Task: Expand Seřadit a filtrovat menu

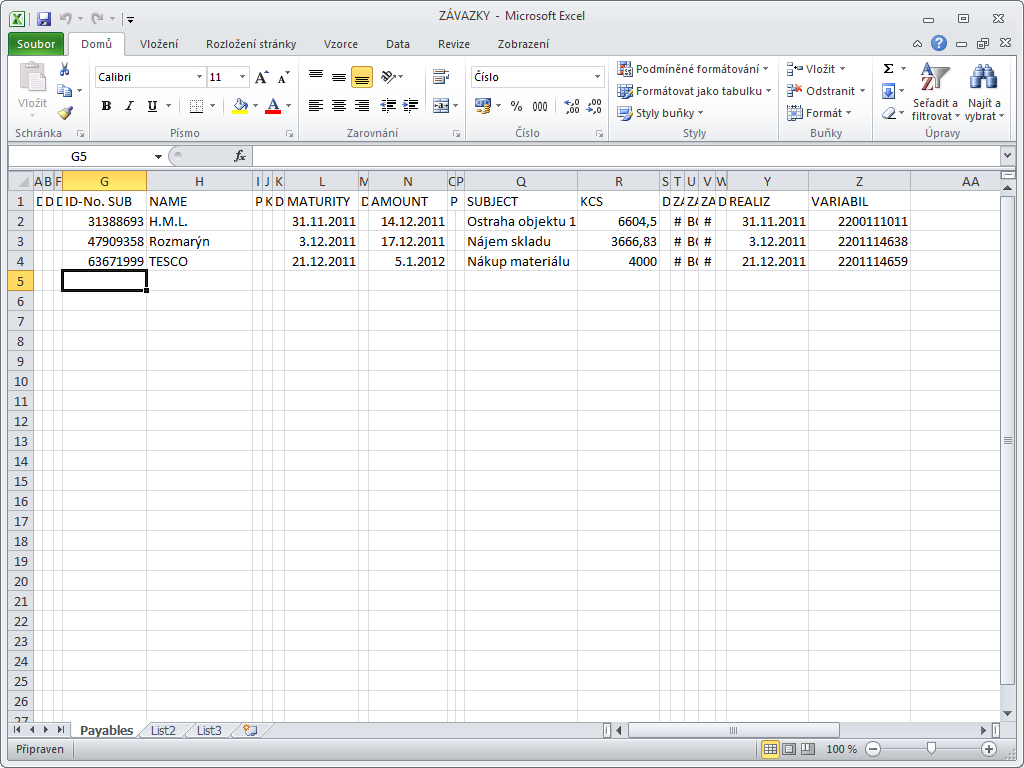Action: click(935, 91)
